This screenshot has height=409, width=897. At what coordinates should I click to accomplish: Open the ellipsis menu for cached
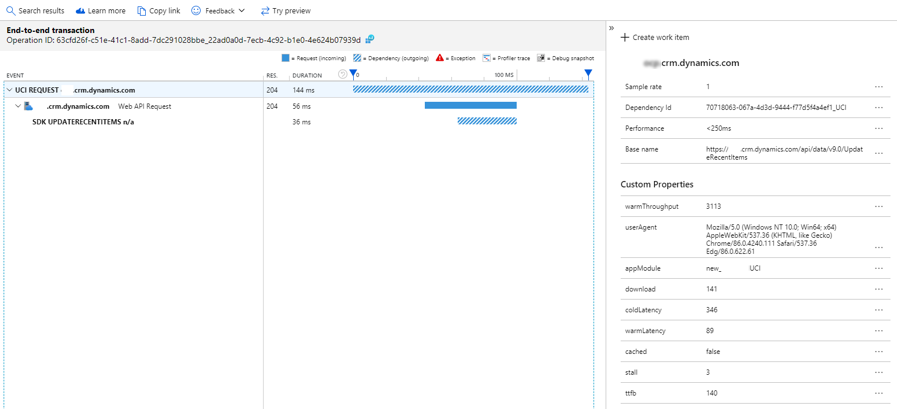coord(879,351)
